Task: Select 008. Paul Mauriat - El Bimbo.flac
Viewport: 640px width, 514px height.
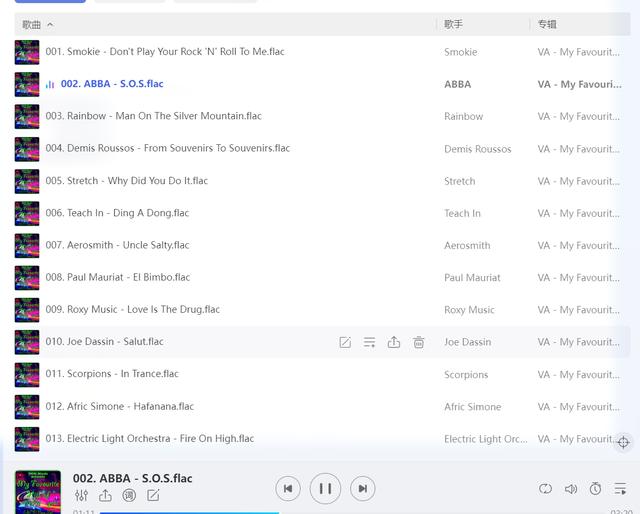Action: (x=118, y=277)
